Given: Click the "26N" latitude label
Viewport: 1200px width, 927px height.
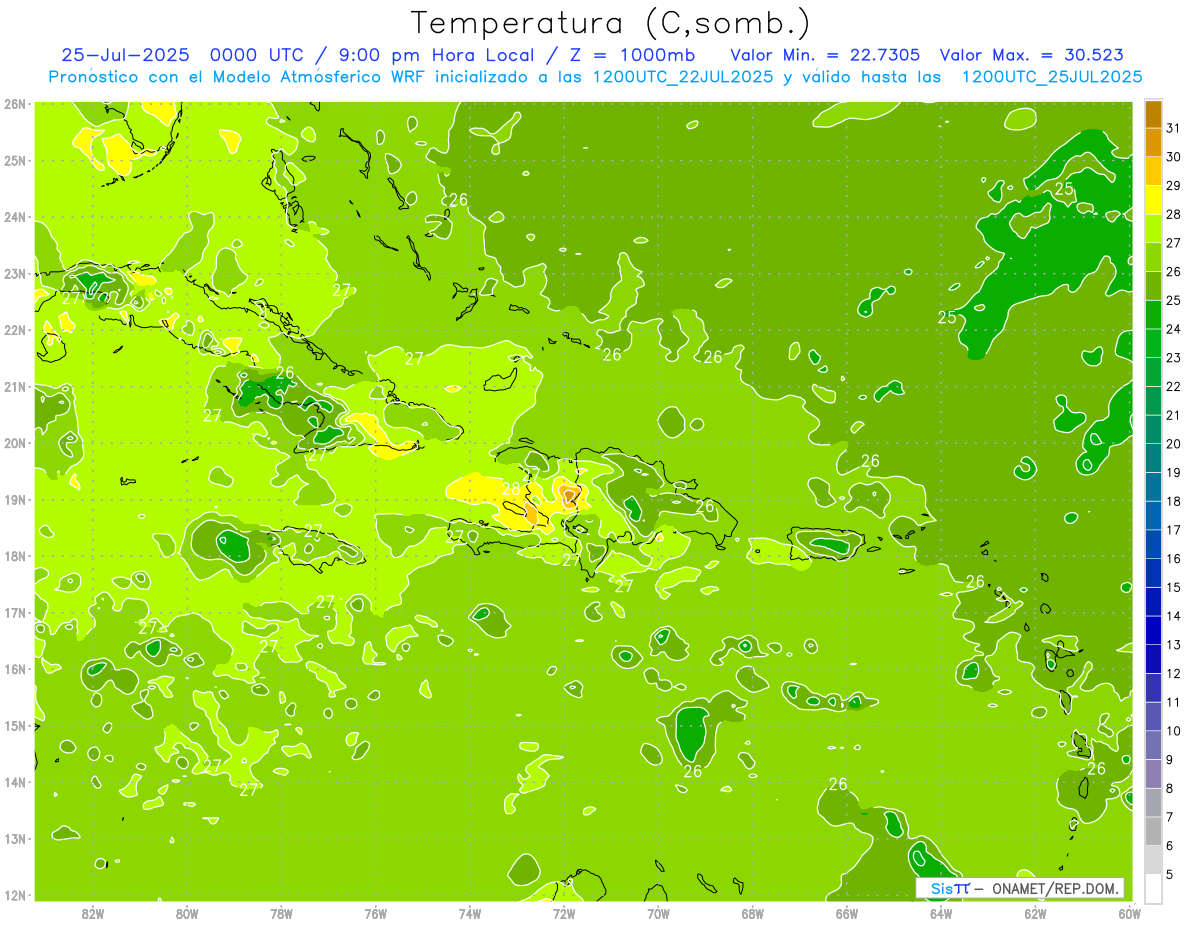Looking at the screenshot, I should 15,104.
